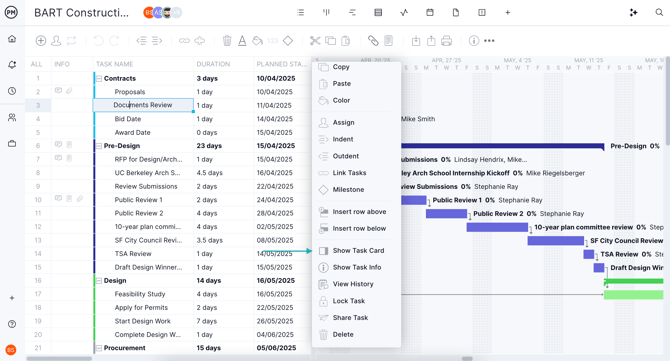This screenshot has height=361, width=670.
Task: Click the link tasks chain icon
Action: click(184, 41)
